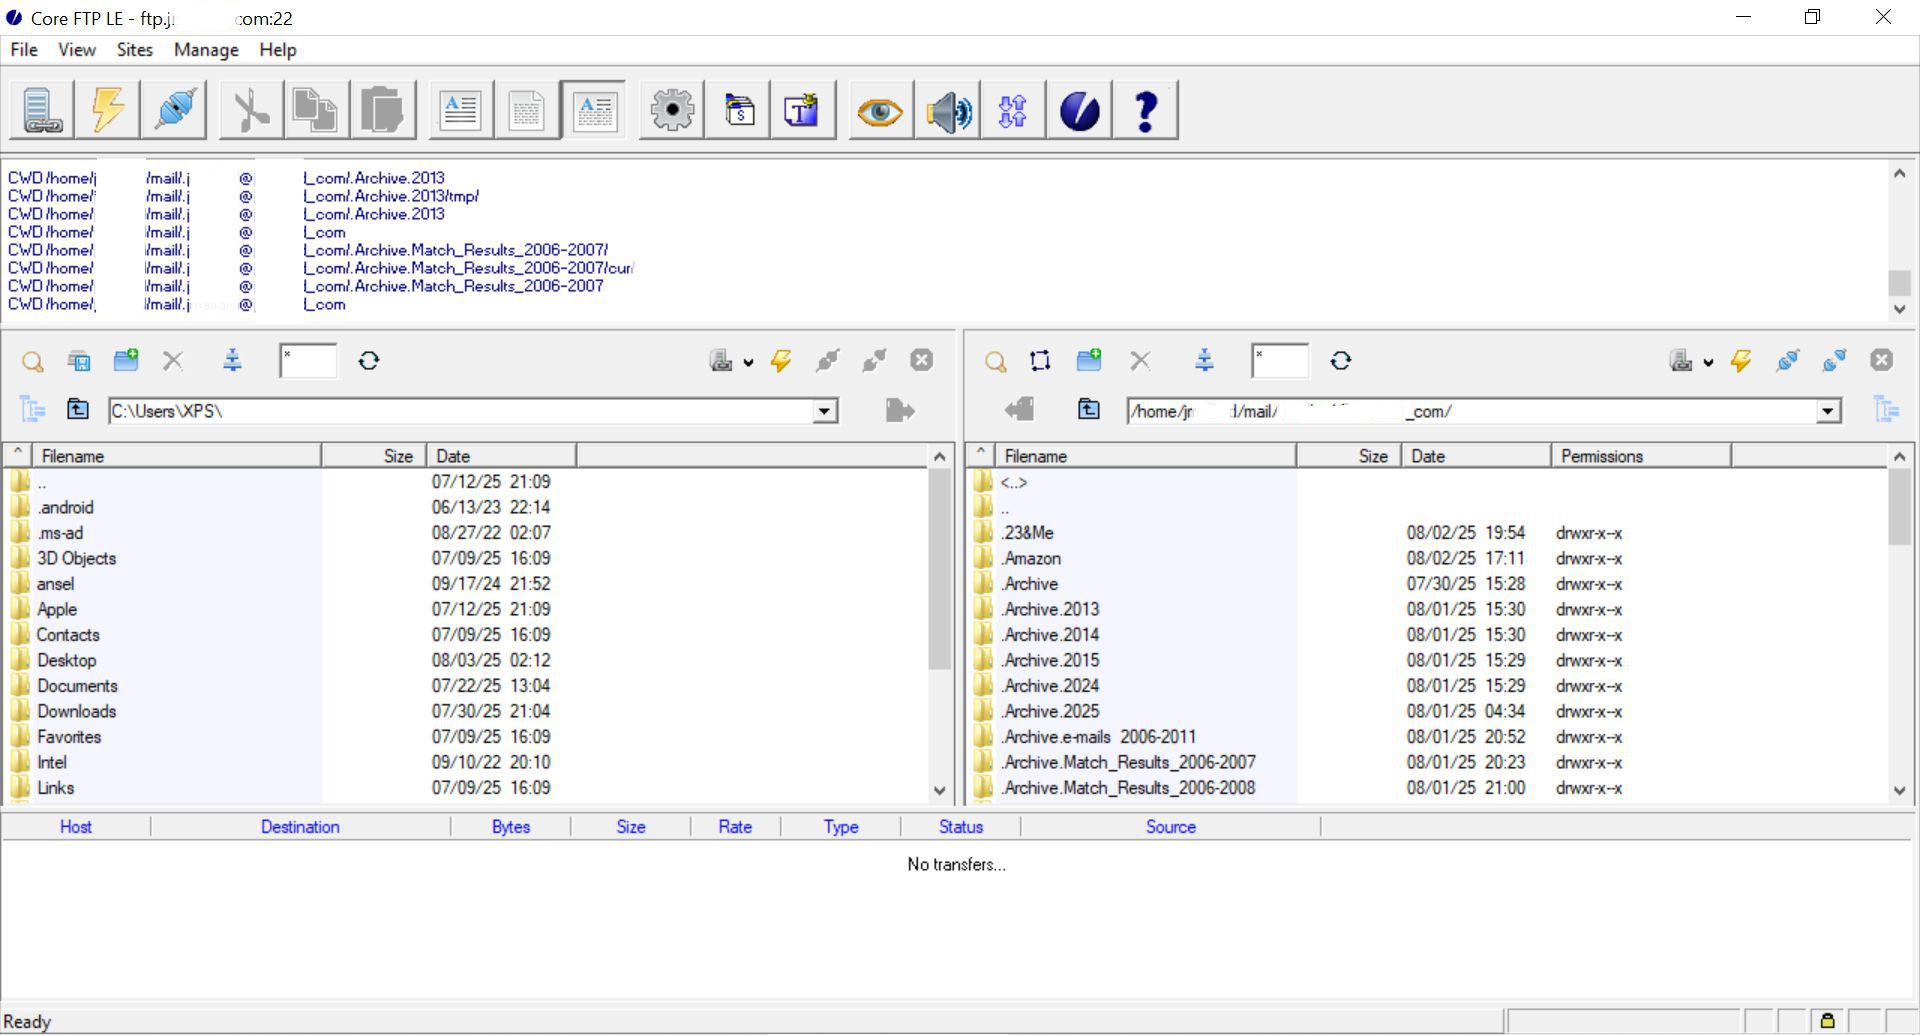Open the remote printer icon dropdown arrow
The width and height of the screenshot is (1920, 1035).
pyautogui.click(x=1708, y=362)
